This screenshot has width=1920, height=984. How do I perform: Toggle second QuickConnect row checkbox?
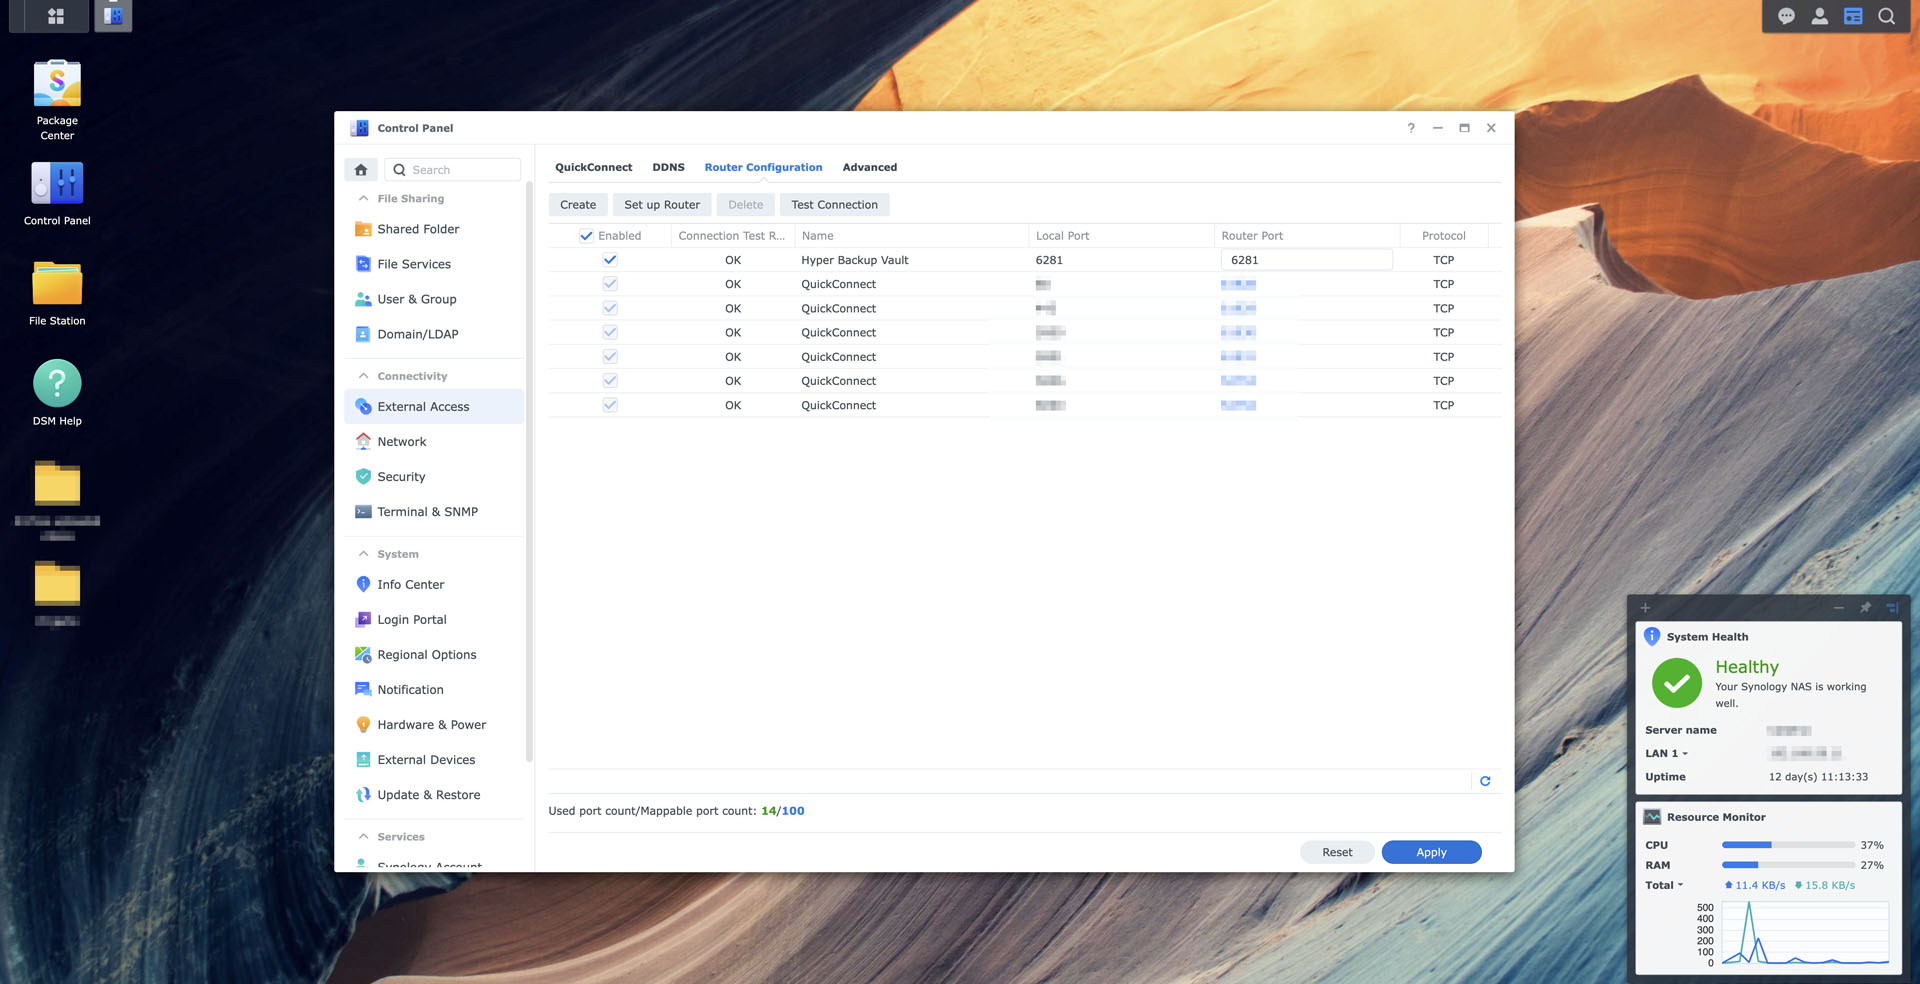tap(610, 308)
